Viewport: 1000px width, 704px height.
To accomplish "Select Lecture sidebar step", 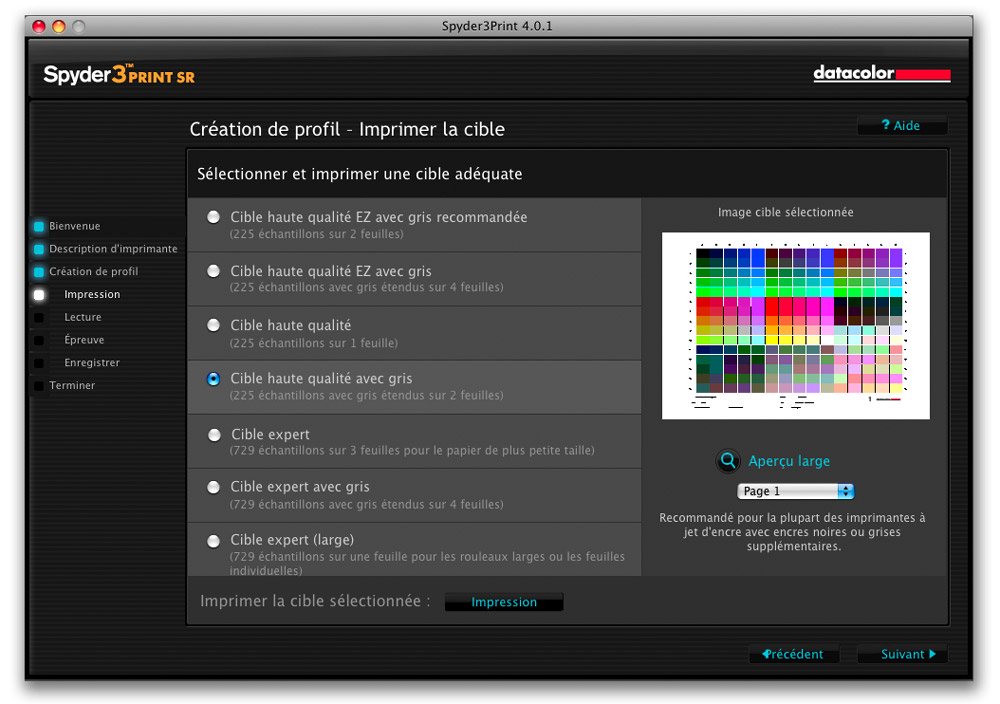I will (83, 317).
